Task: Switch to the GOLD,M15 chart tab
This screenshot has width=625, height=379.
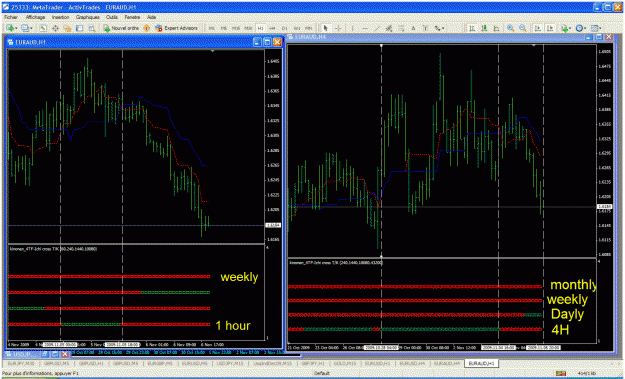Action: (345, 363)
